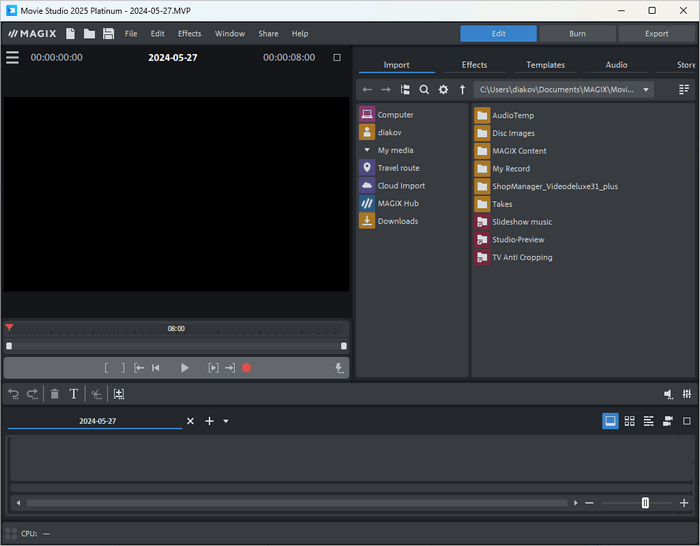Click the red record button

[246, 368]
